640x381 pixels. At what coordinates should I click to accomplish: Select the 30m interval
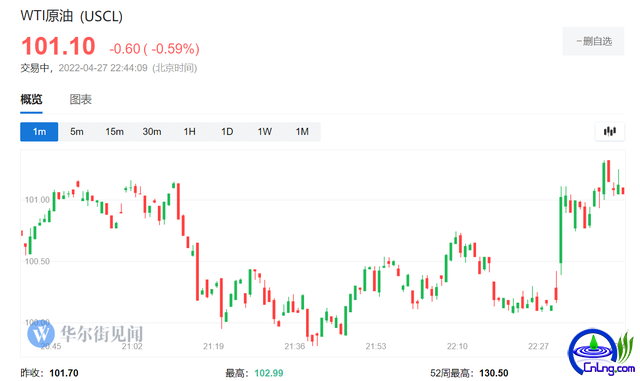pyautogui.click(x=152, y=131)
